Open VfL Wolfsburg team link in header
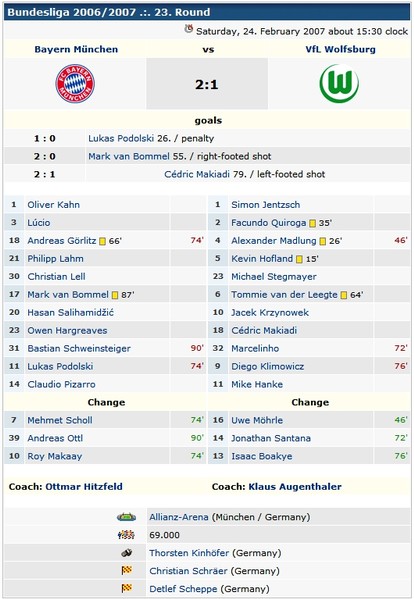 (x=340, y=49)
